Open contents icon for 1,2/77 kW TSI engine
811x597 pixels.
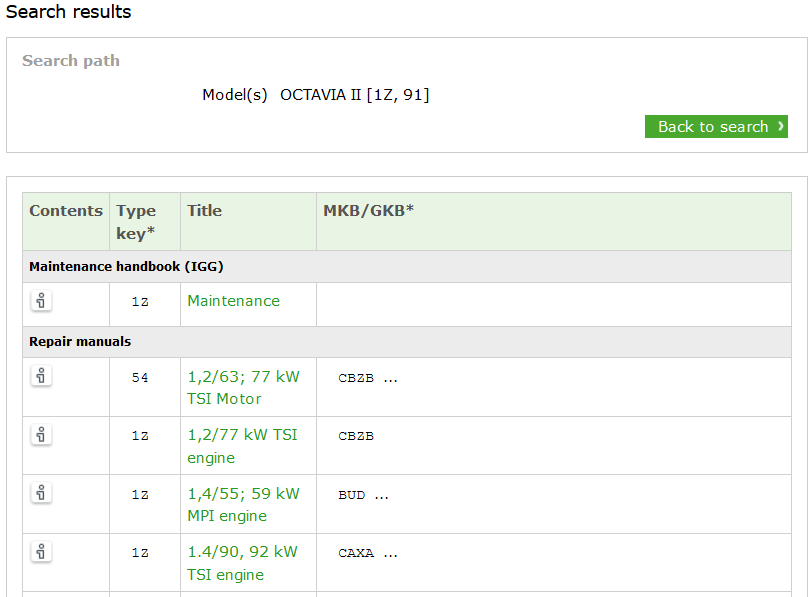(41, 435)
